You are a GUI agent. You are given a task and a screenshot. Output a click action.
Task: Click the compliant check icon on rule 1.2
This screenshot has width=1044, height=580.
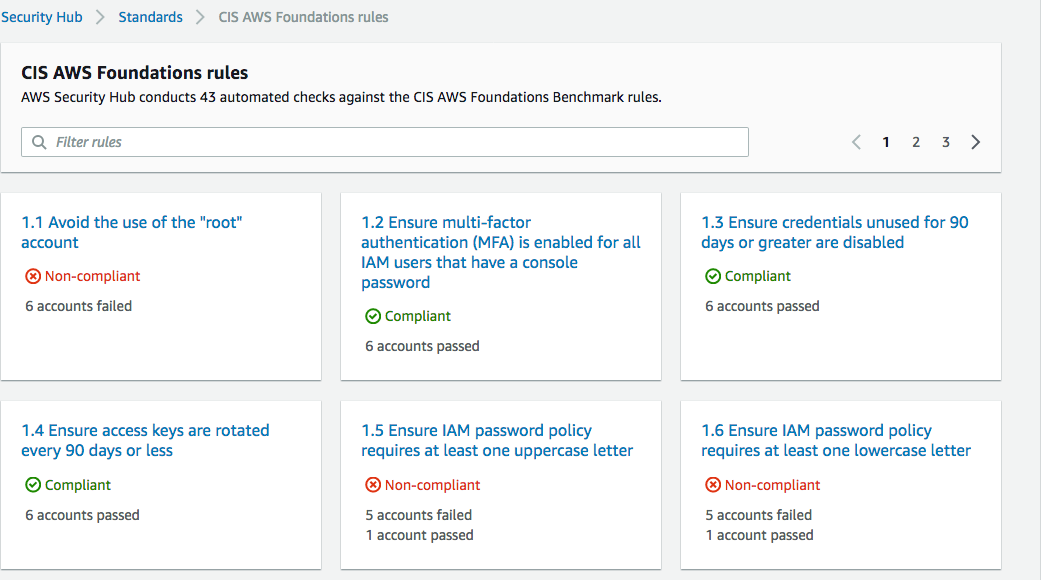(373, 316)
